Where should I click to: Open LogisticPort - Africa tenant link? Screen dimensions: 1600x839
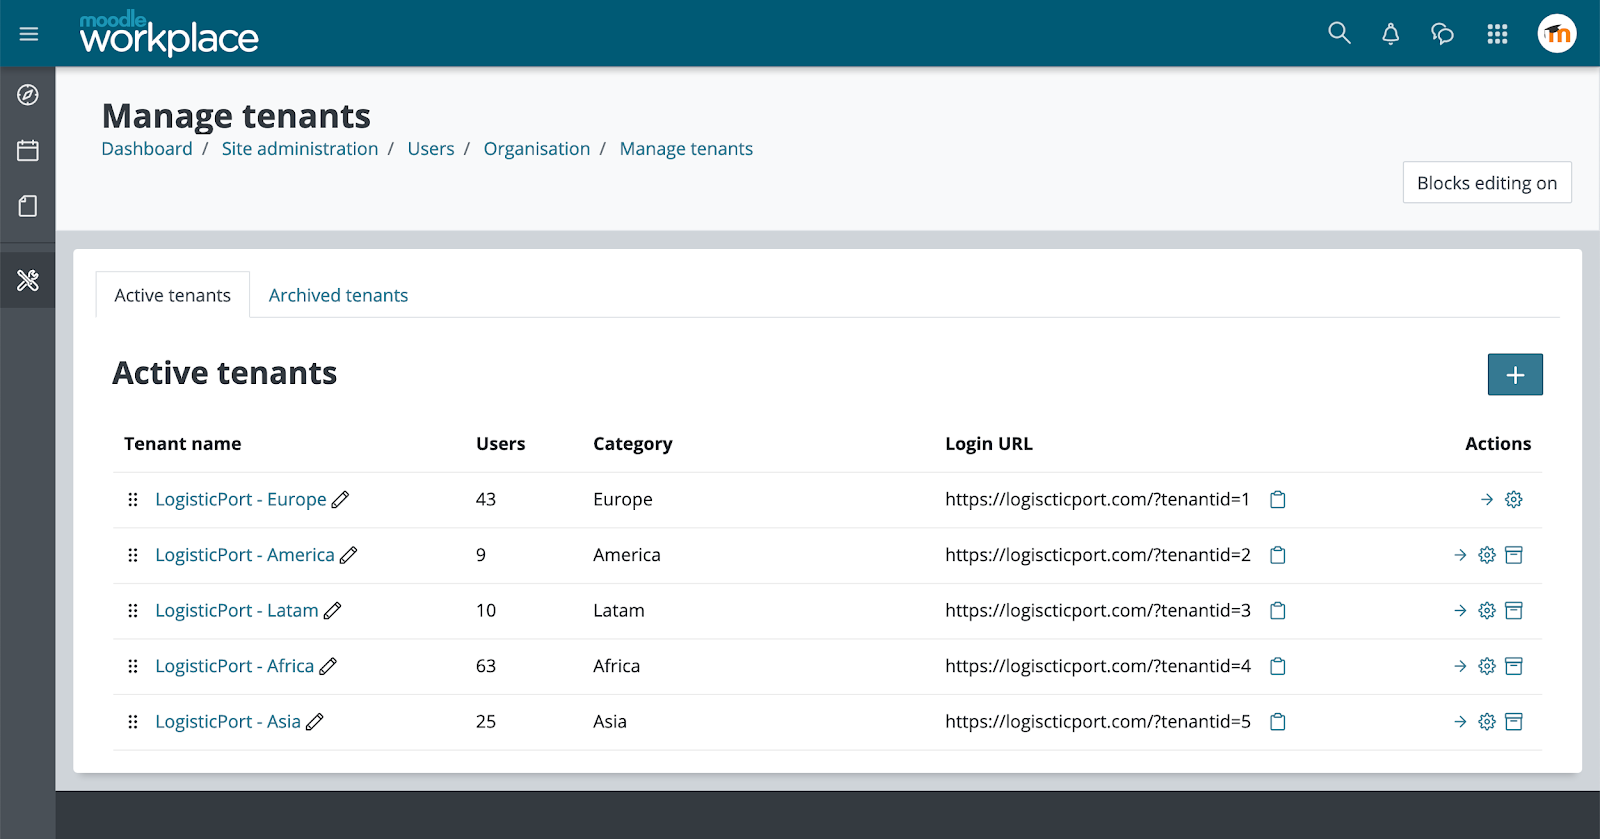235,666
